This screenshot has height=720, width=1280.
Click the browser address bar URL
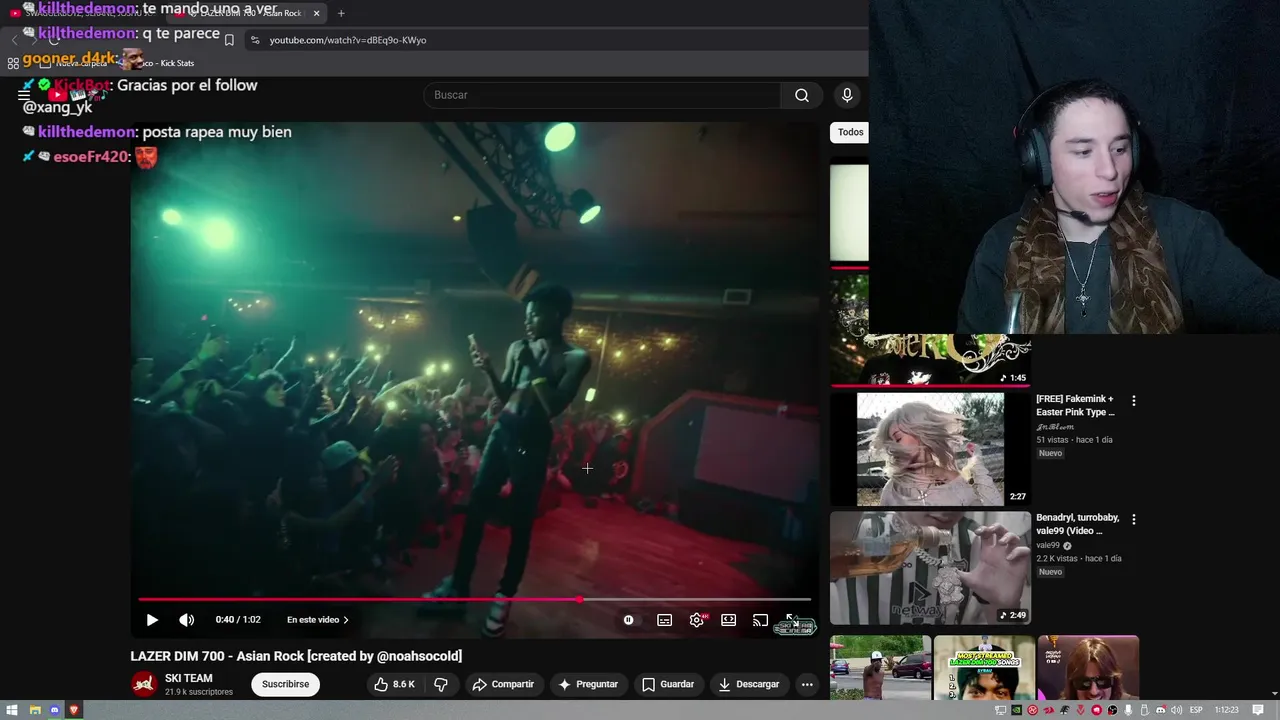pos(348,40)
